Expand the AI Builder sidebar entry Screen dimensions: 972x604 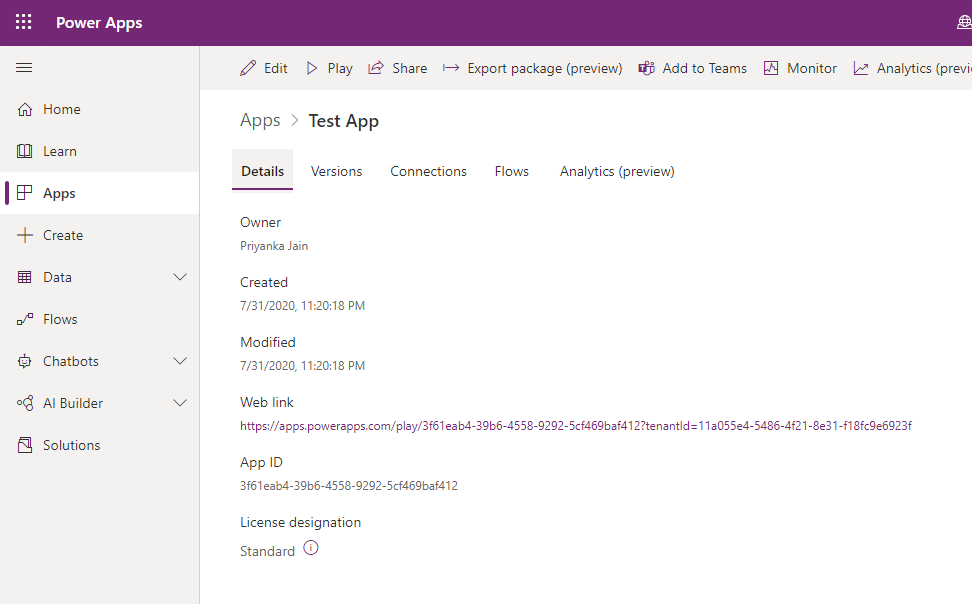pyautogui.click(x=180, y=403)
